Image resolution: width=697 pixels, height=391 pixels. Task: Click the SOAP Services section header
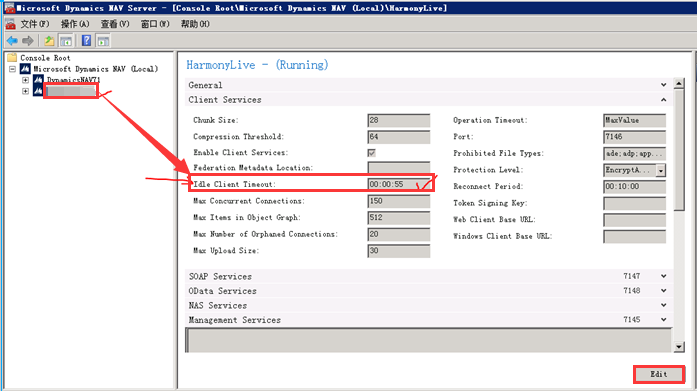click(x=429, y=276)
